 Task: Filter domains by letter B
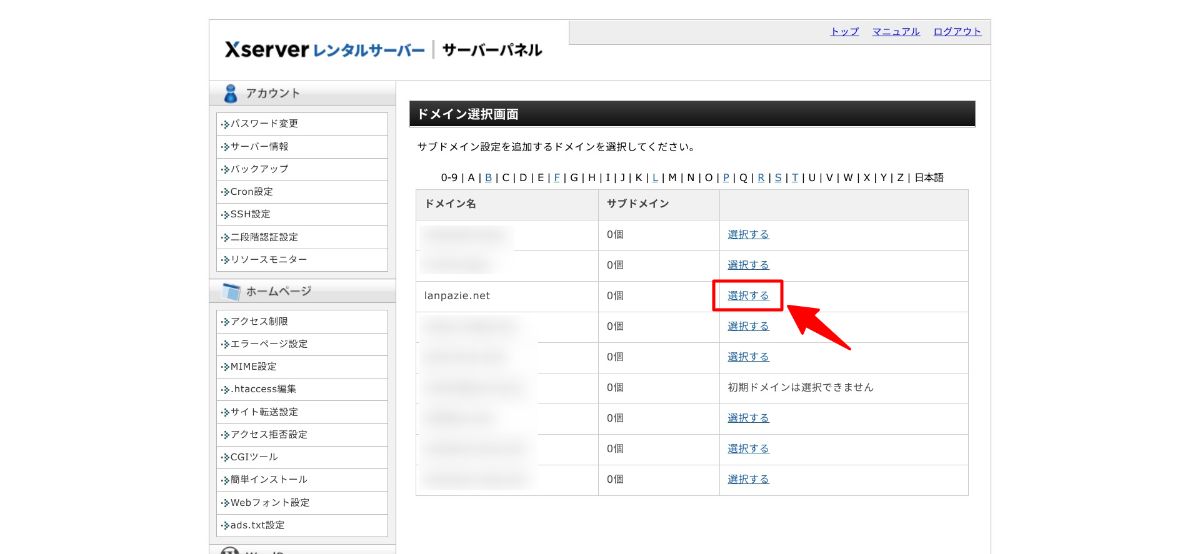[x=488, y=178]
